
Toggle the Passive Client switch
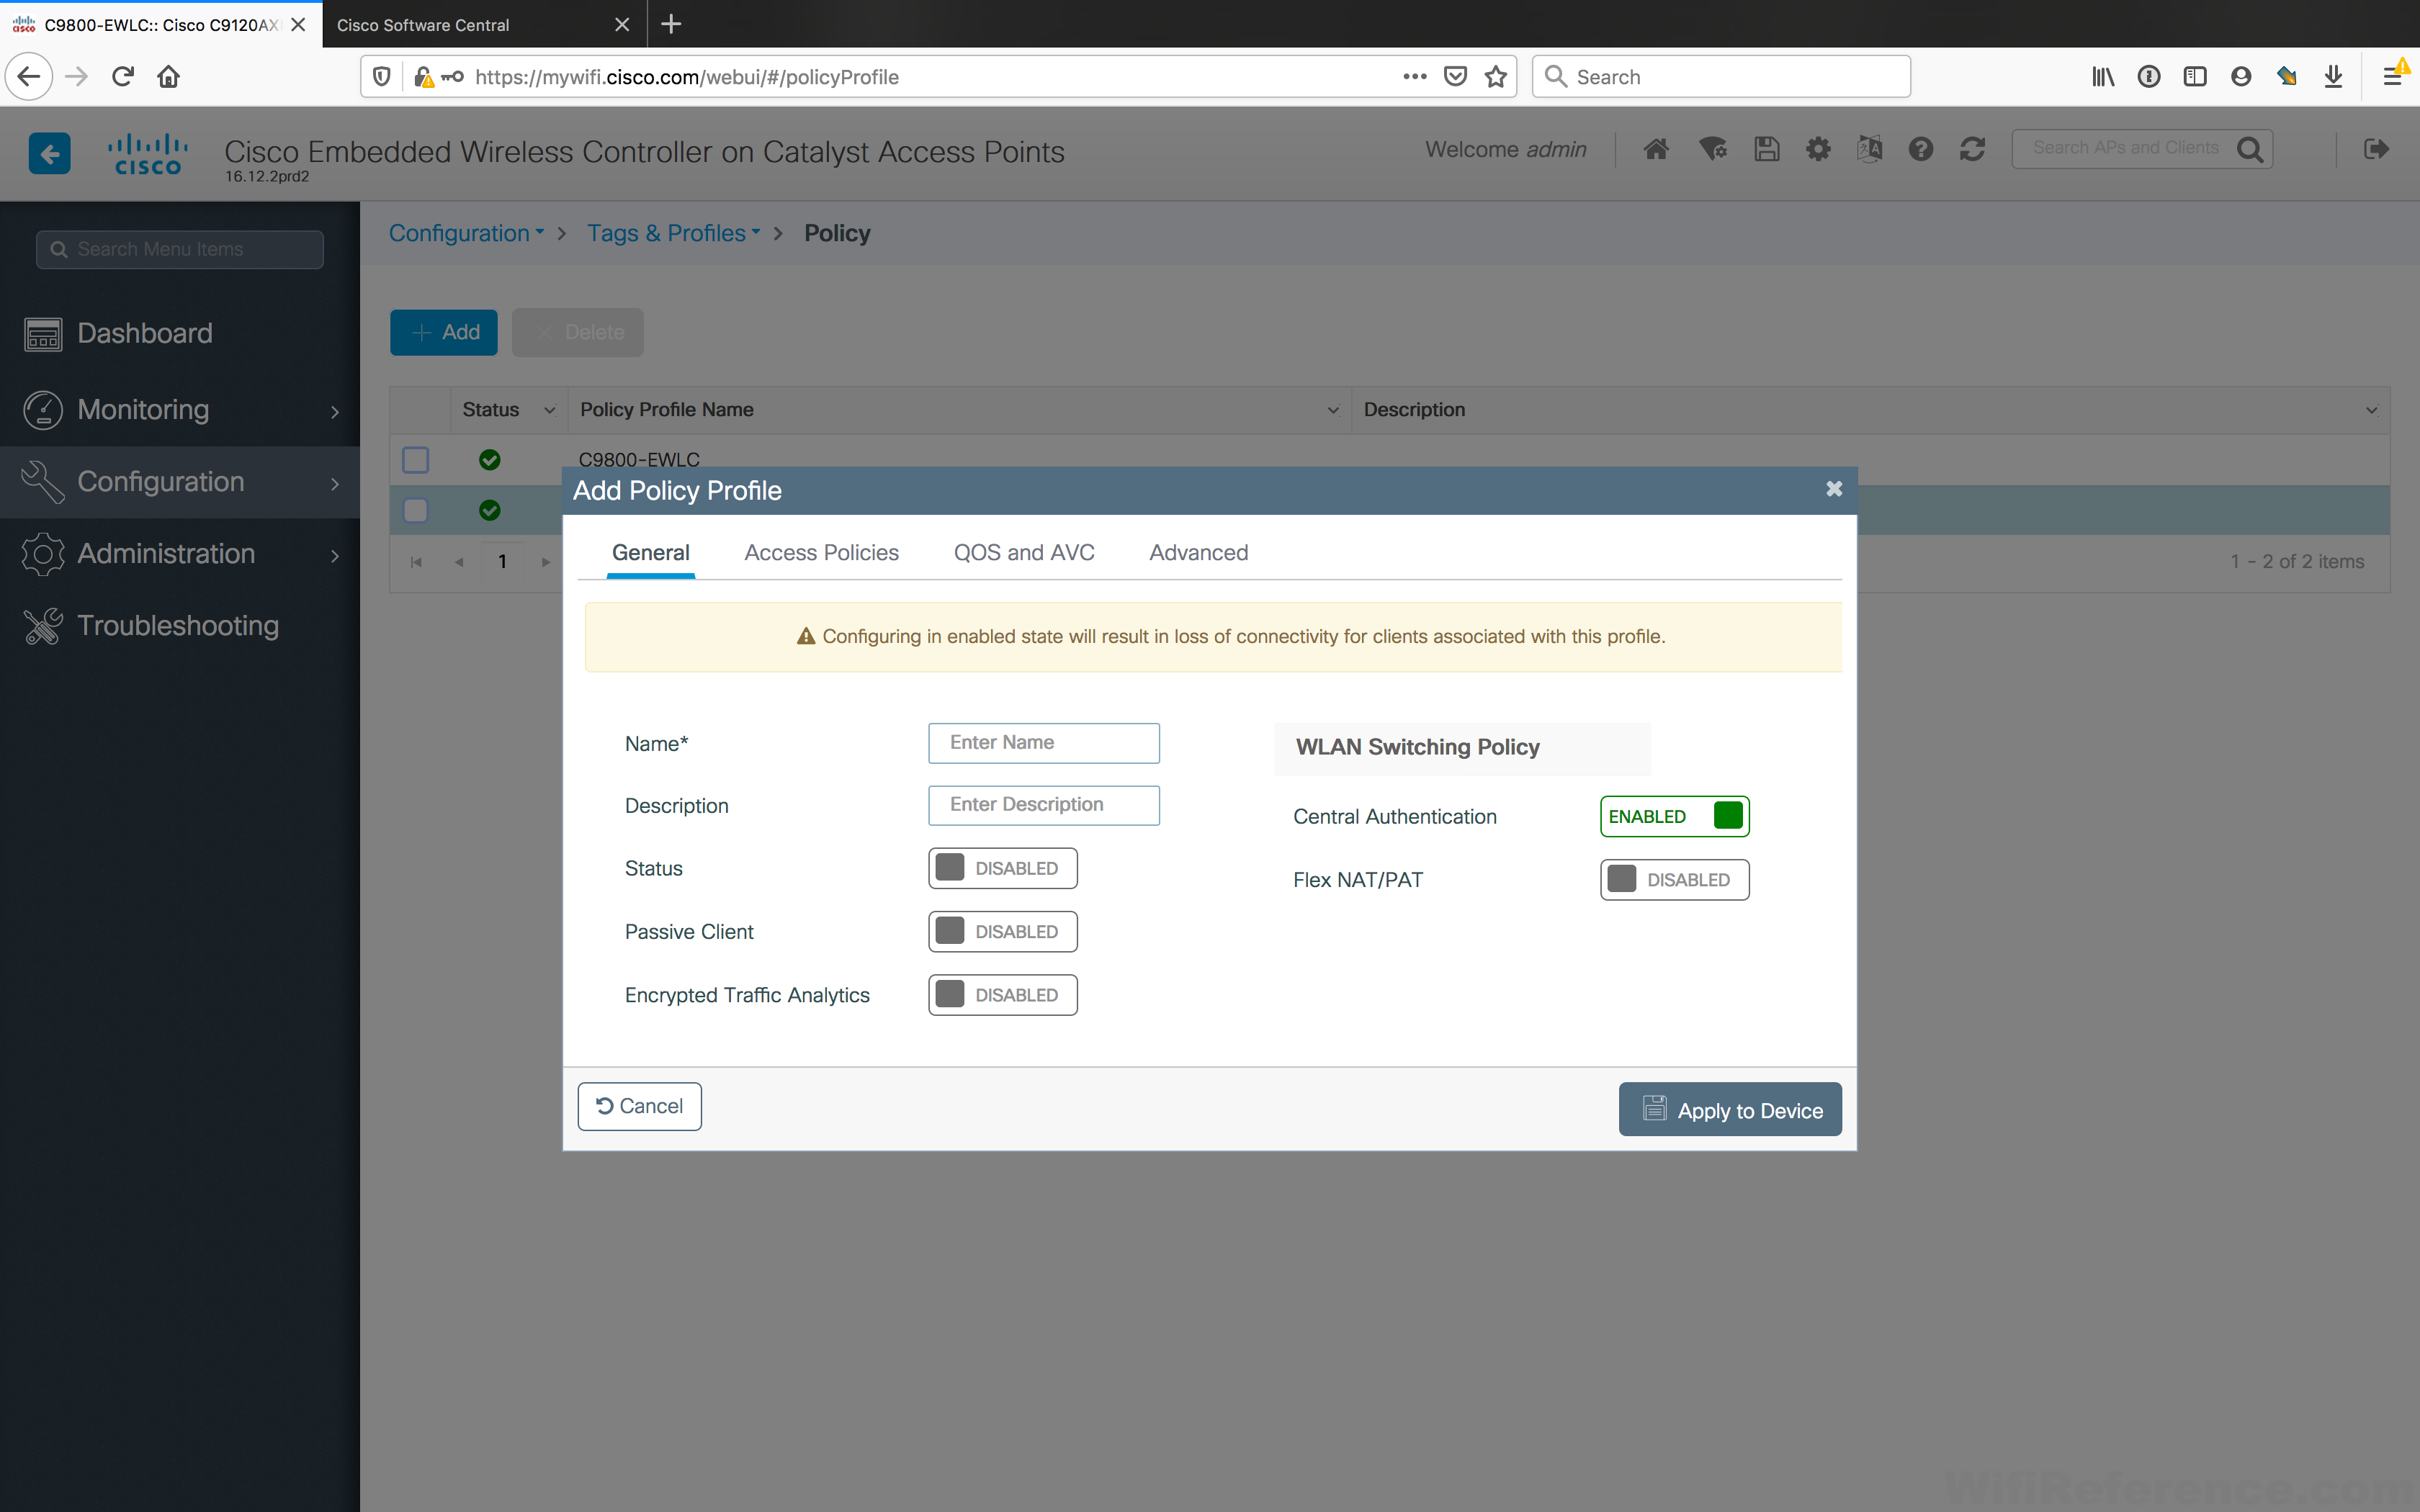click(x=1003, y=931)
